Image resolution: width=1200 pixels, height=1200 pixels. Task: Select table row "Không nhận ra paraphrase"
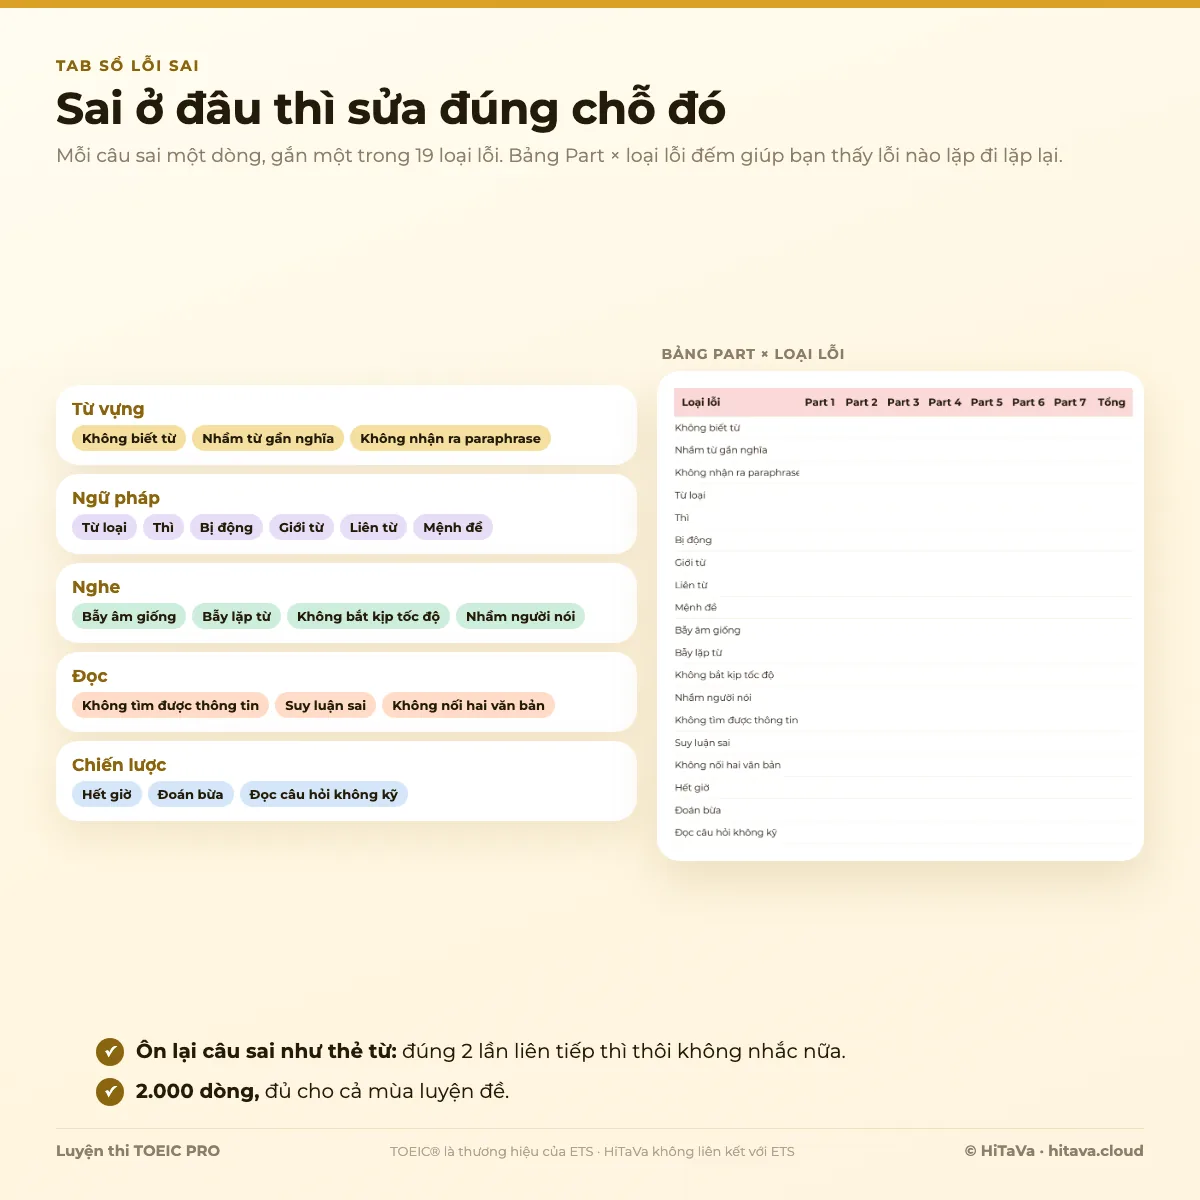(903, 473)
